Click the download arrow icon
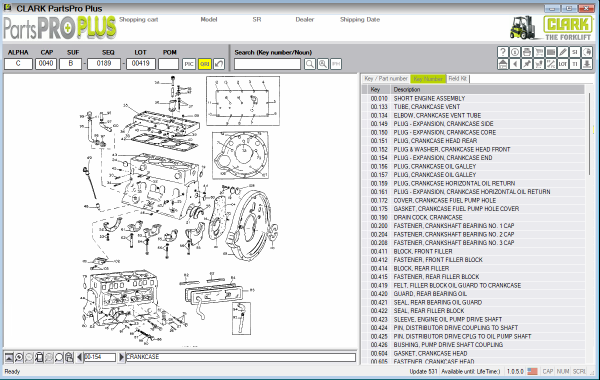The image size is (600, 380). click(x=587, y=64)
